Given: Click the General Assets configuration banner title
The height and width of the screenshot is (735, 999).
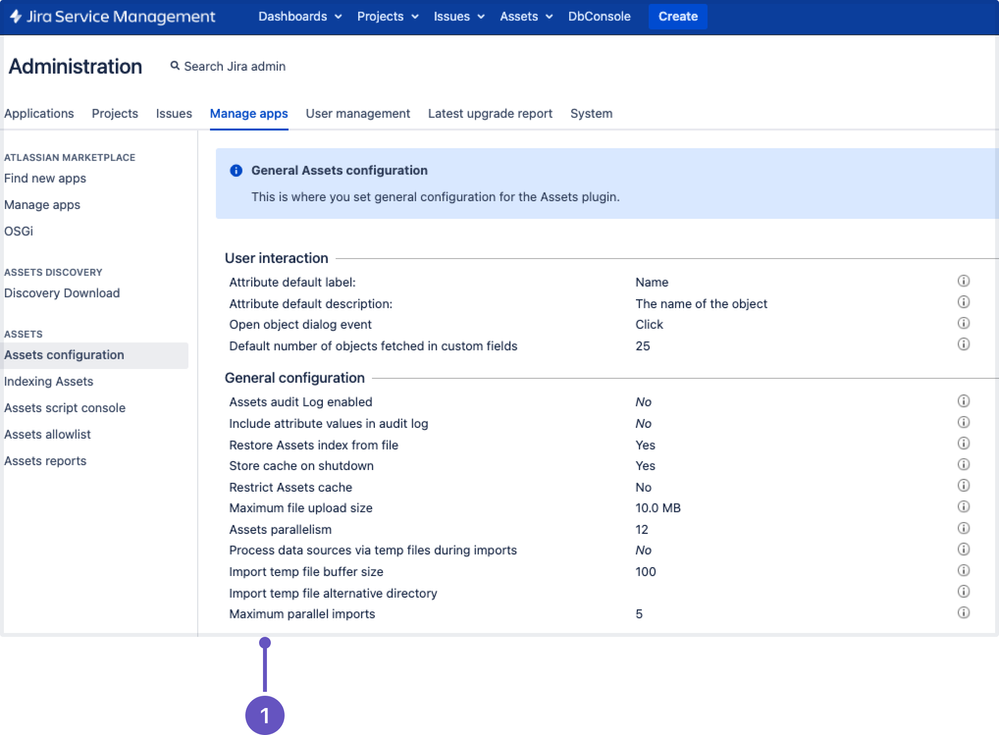Looking at the screenshot, I should coord(339,171).
